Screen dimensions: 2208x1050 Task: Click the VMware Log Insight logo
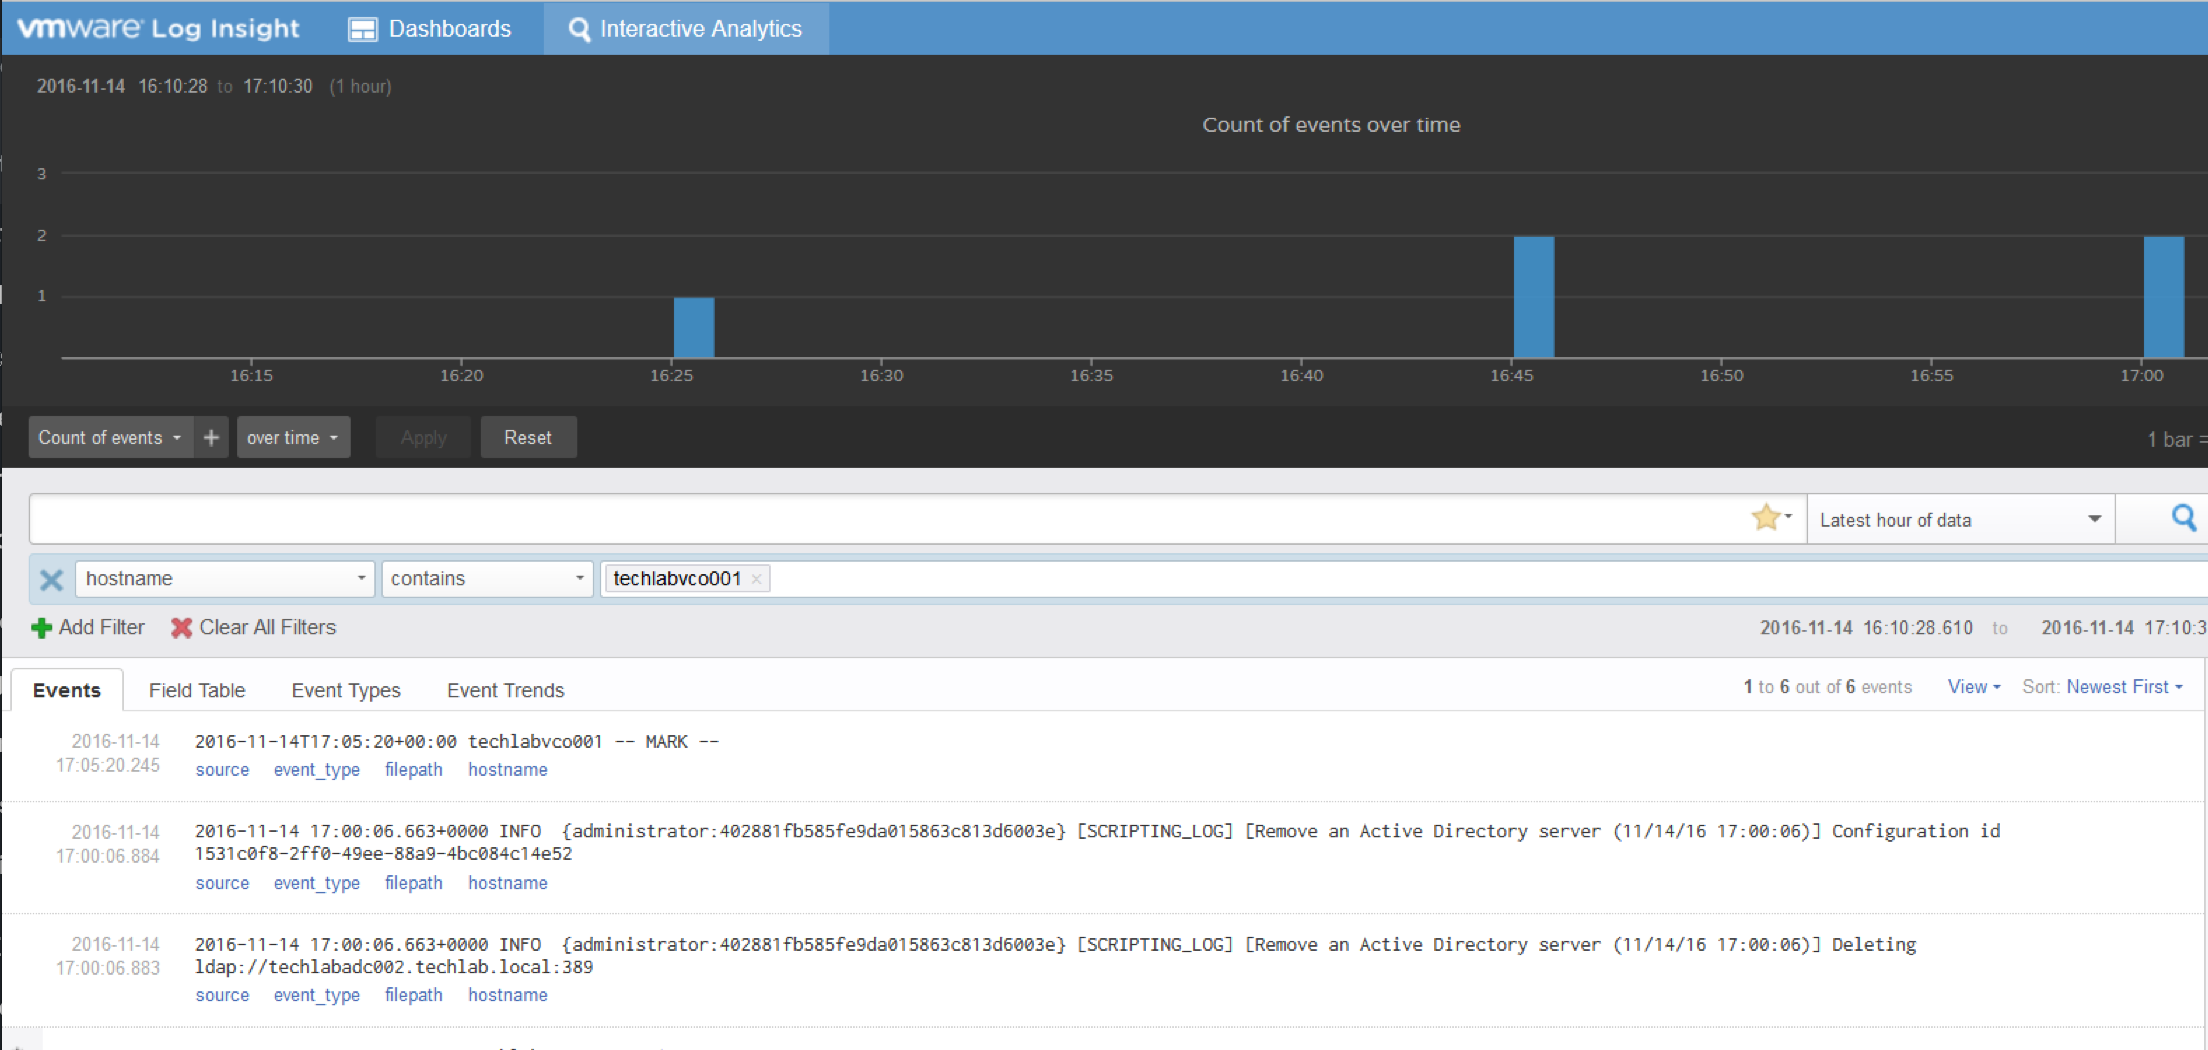pyautogui.click(x=158, y=28)
